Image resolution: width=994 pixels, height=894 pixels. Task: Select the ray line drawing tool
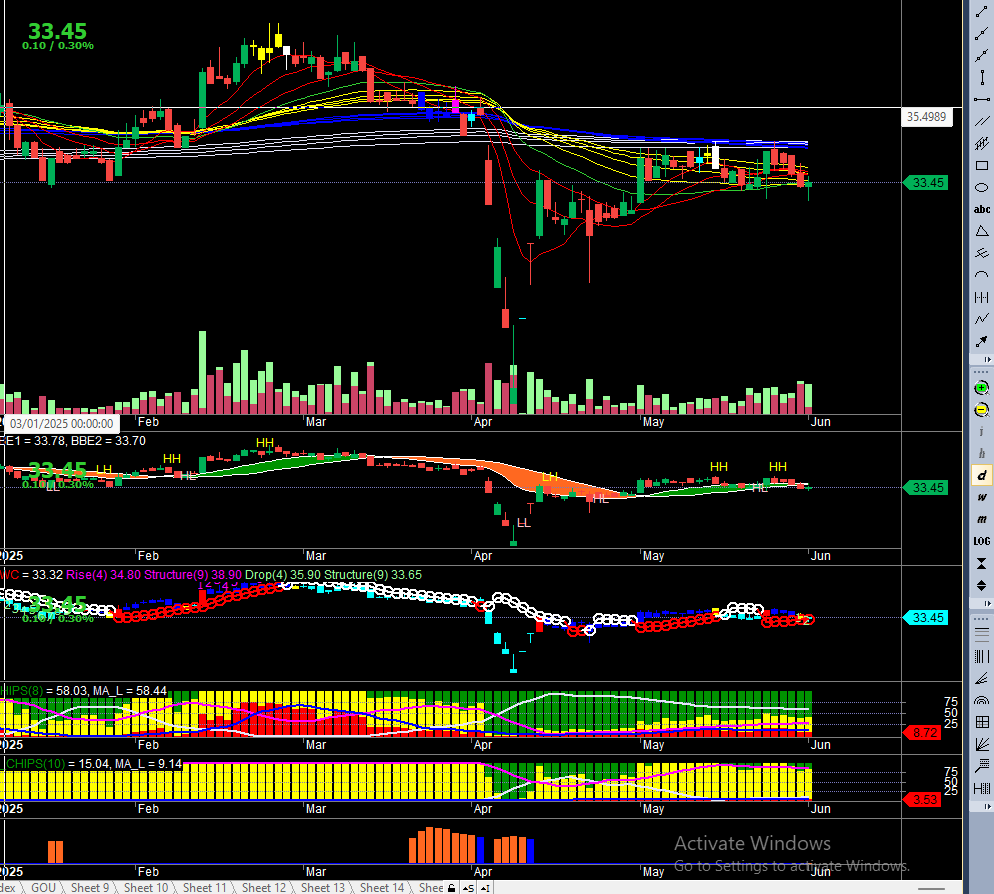click(981, 34)
